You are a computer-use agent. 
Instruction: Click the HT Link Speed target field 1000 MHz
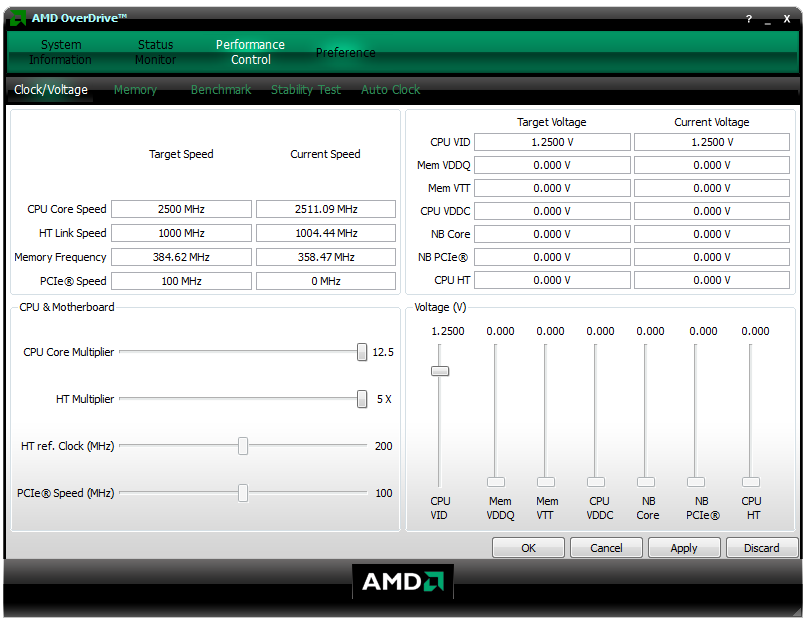point(181,233)
